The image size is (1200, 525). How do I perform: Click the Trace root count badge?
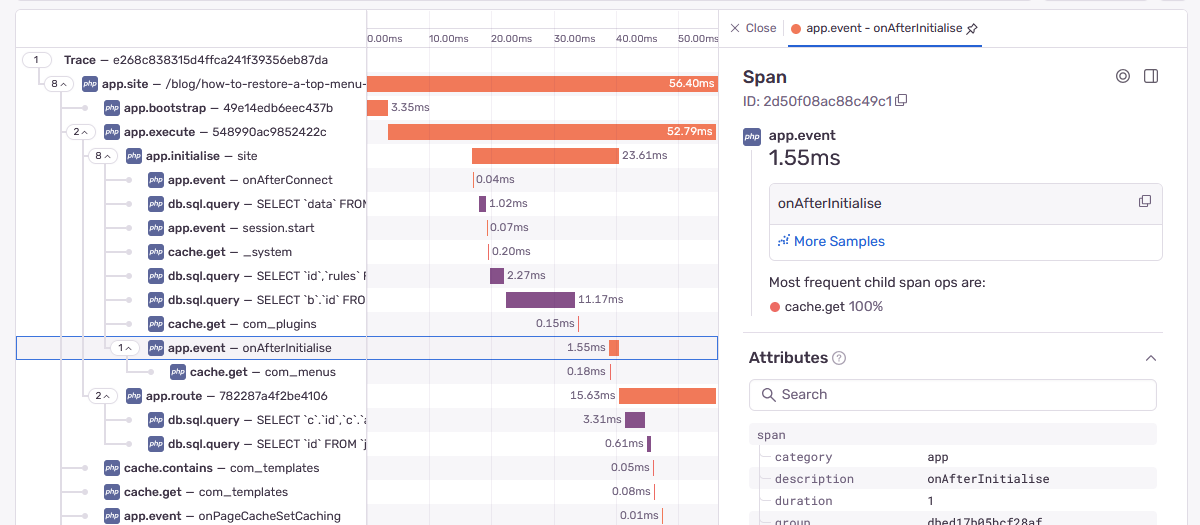coord(37,60)
